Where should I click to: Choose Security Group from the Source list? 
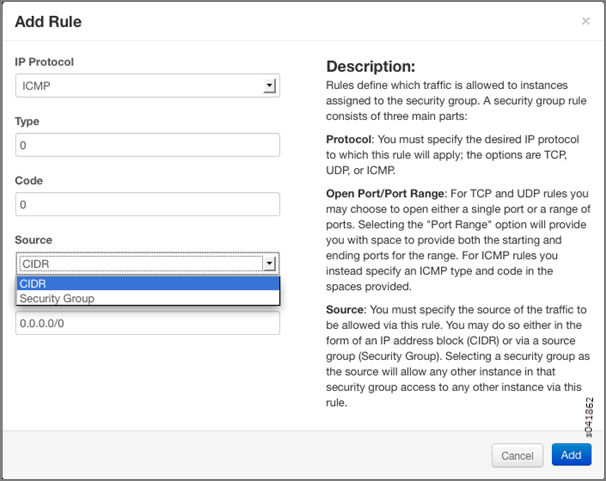tap(147, 298)
